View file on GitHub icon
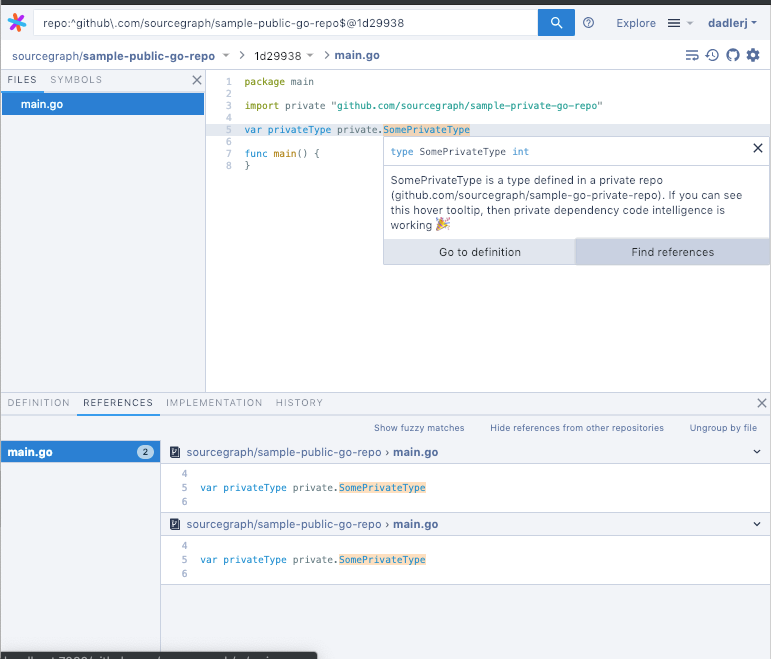The width and height of the screenshot is (771, 659). point(733,55)
